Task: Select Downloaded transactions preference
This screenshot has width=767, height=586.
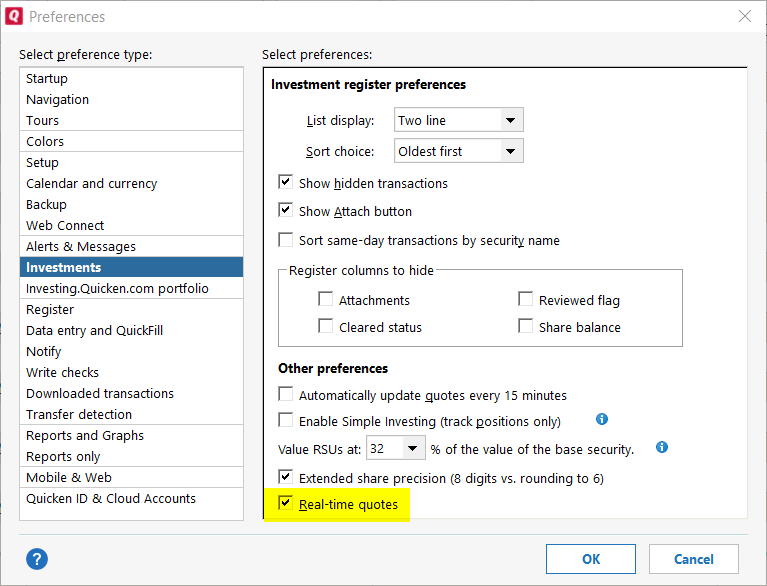Action: [131, 394]
